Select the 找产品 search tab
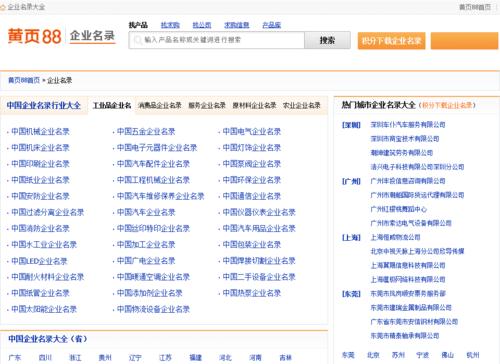This screenshot has width=500, height=364. tap(138, 25)
